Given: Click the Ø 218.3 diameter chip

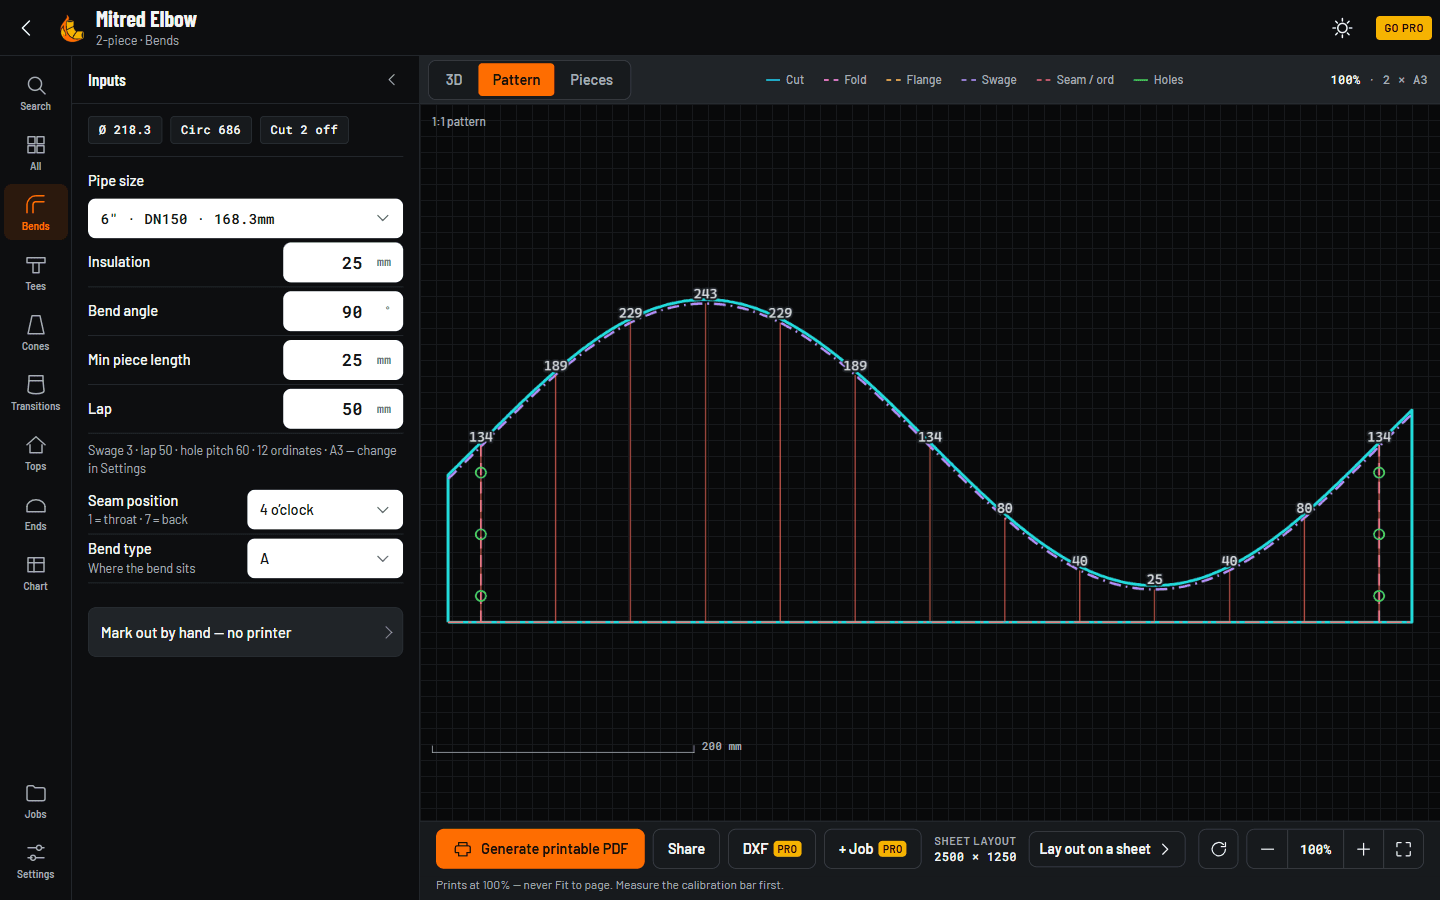Looking at the screenshot, I should [125, 130].
